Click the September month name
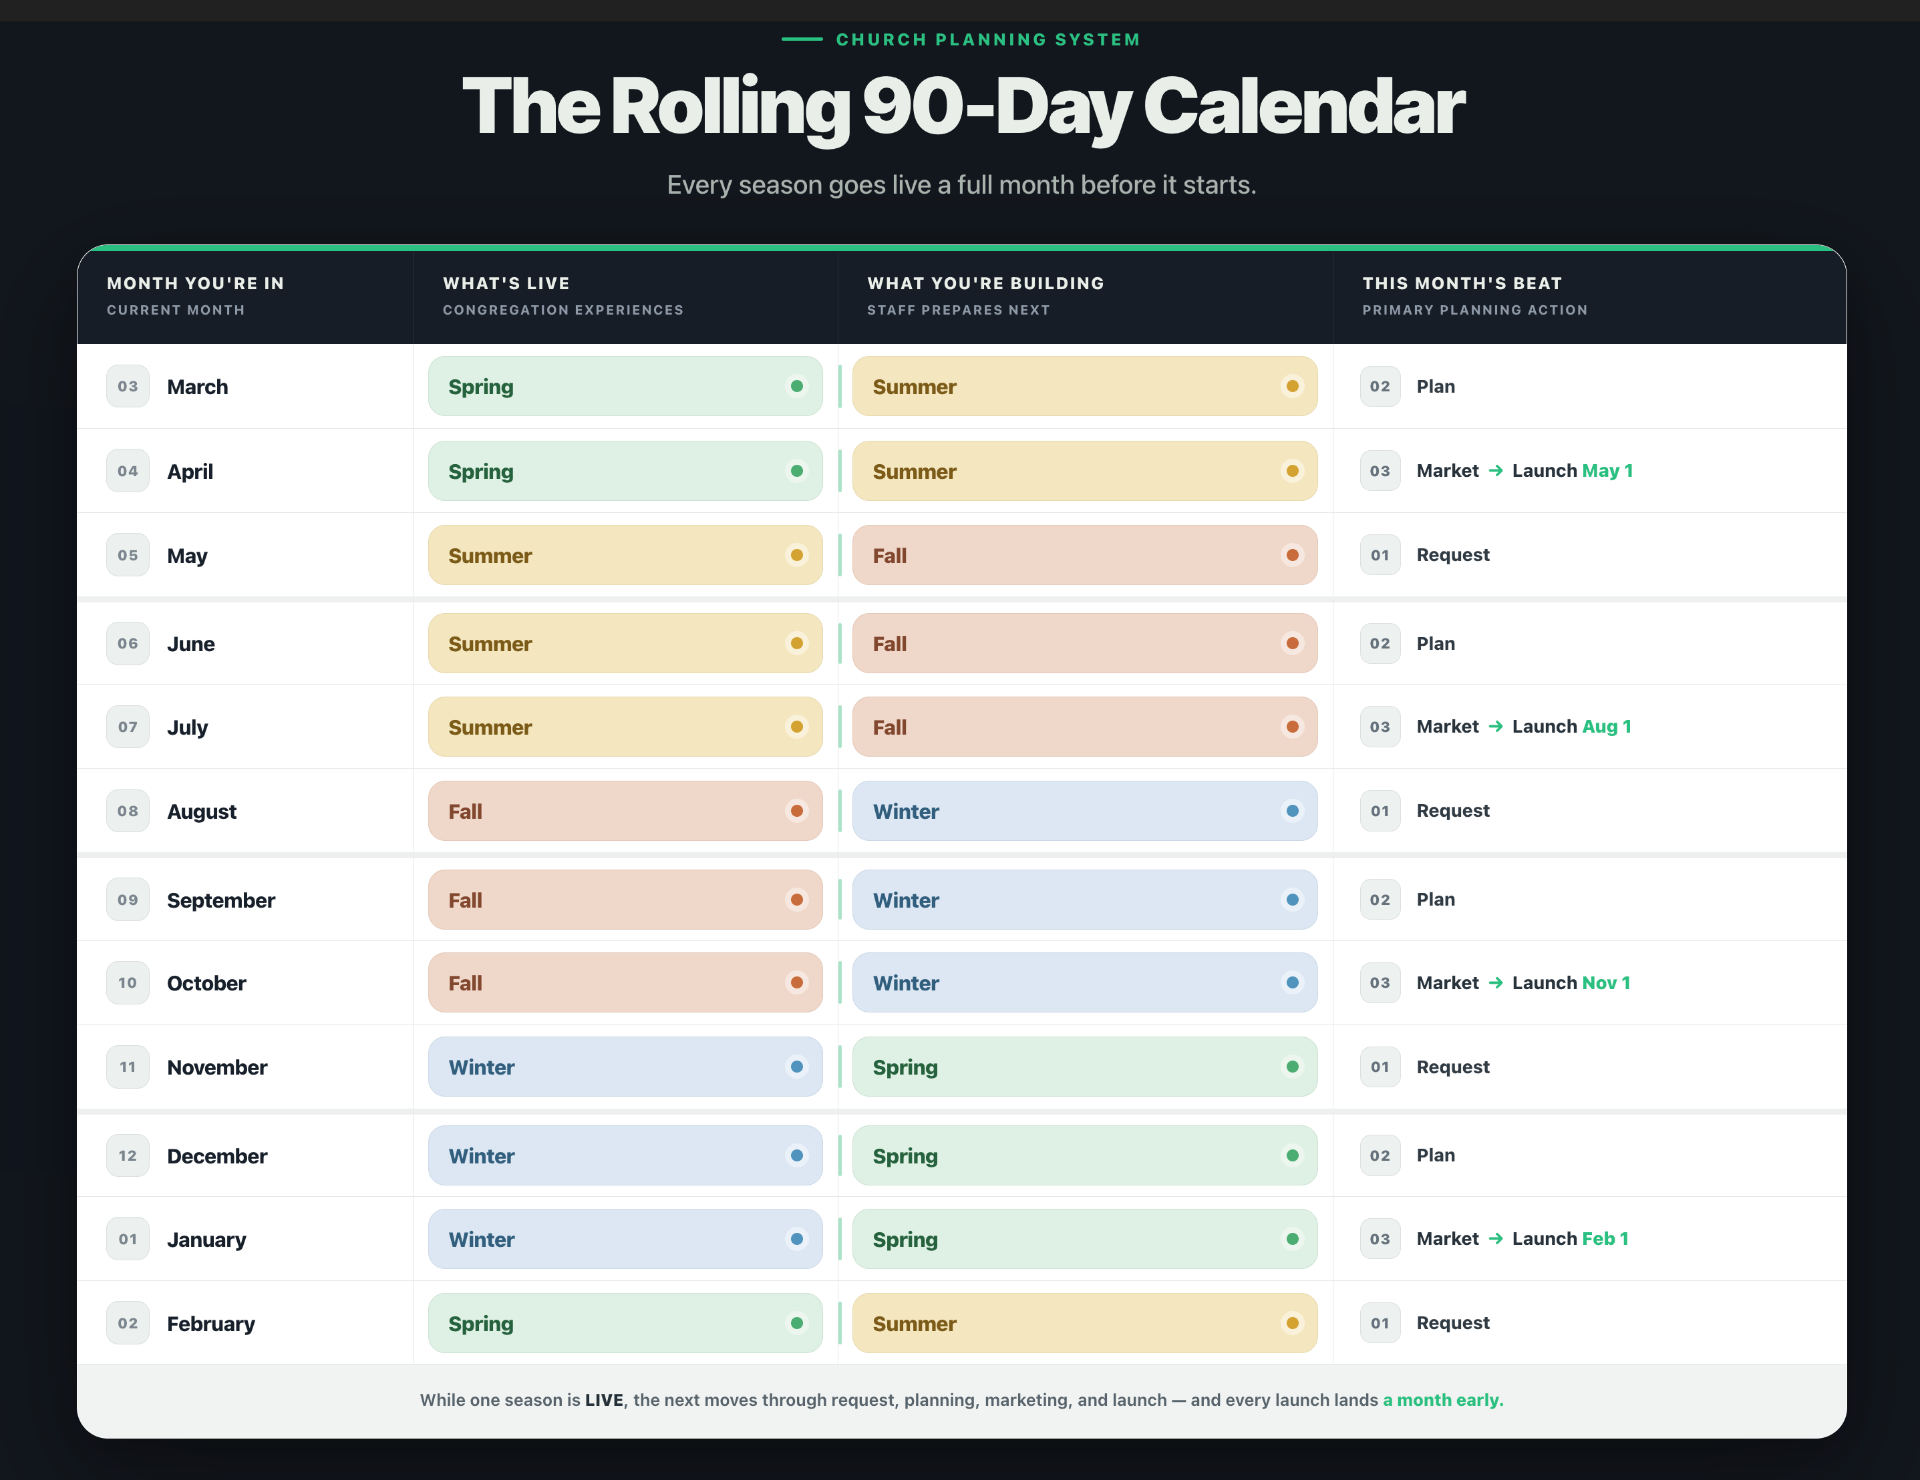 [x=221, y=900]
